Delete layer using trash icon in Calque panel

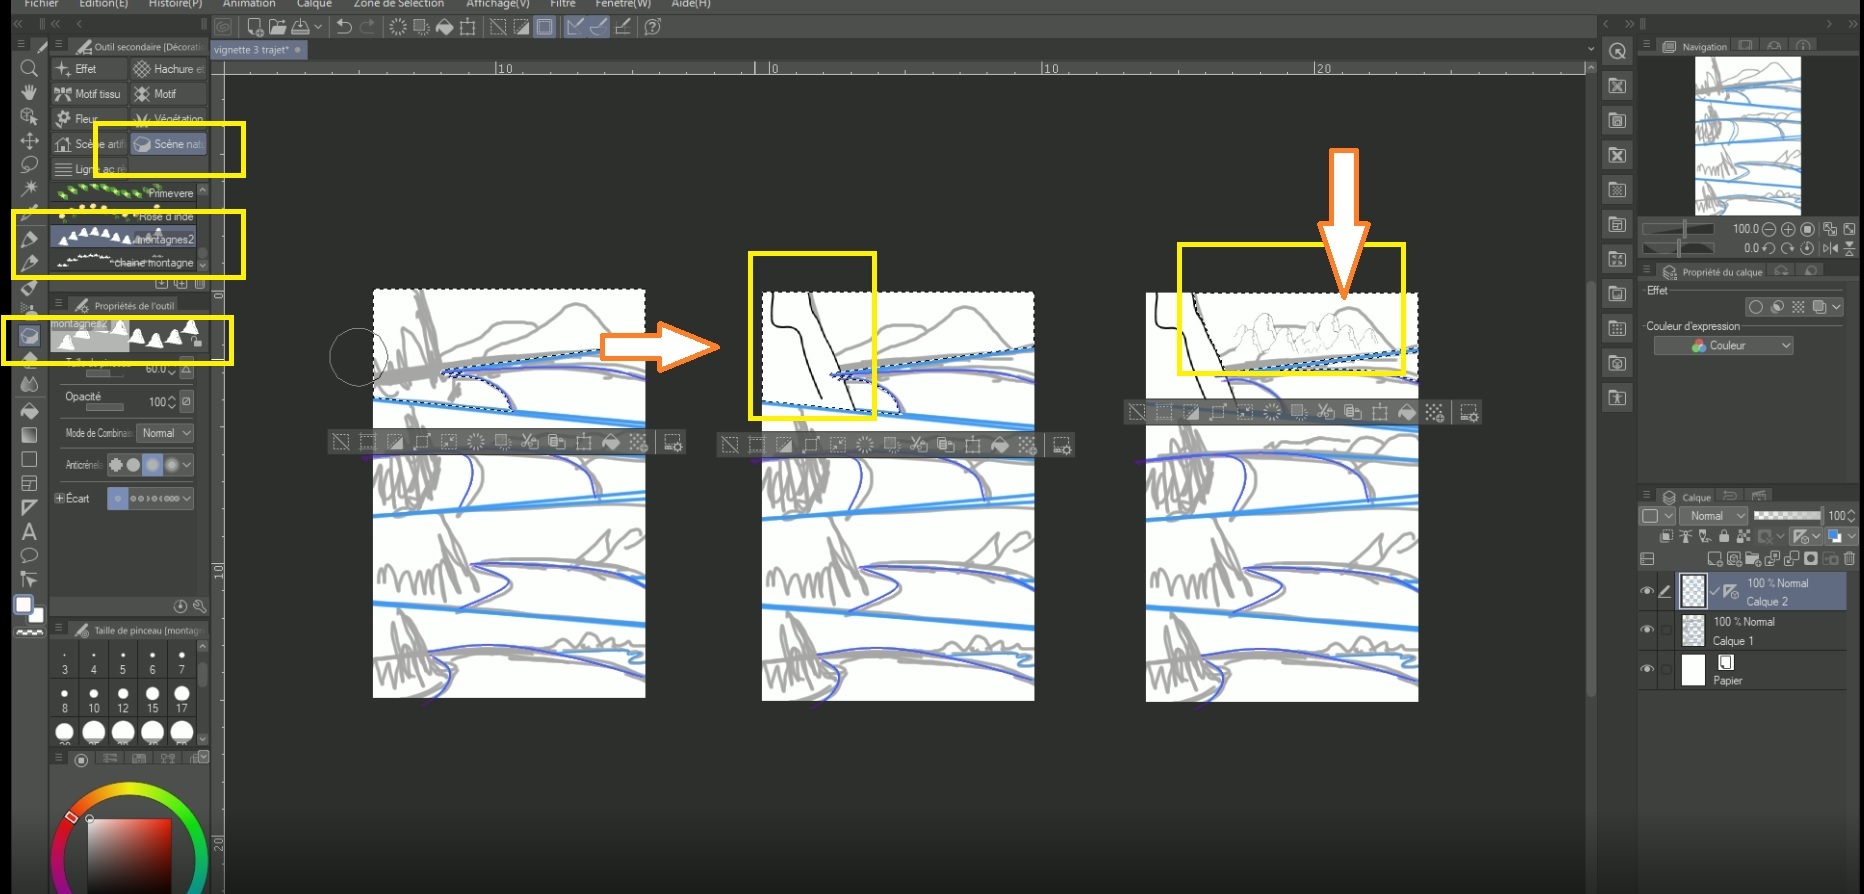(1849, 559)
